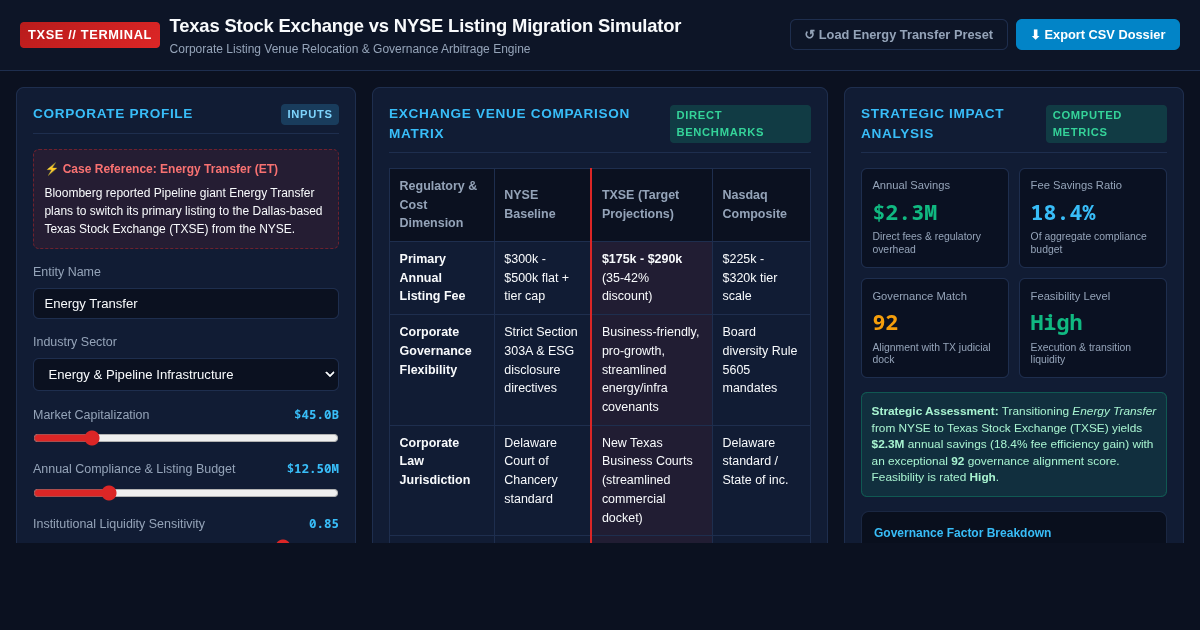Screen dimensions: 1200x630
Task: Click the 0.85 liquidity sensitivity value
Action: coord(324,523)
